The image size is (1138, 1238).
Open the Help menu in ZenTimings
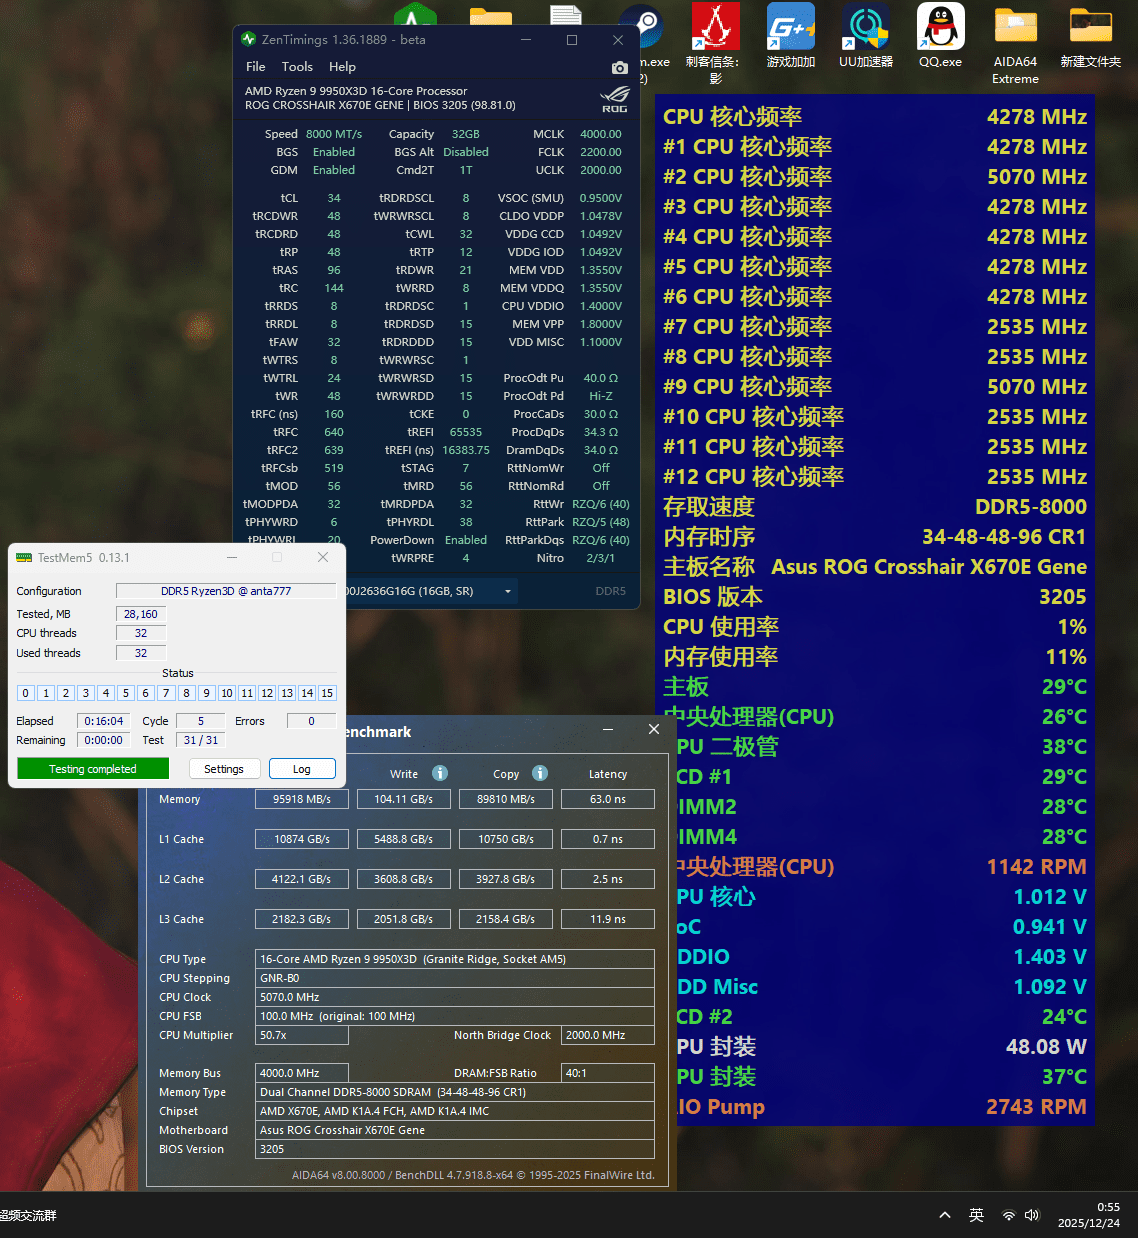tap(342, 67)
